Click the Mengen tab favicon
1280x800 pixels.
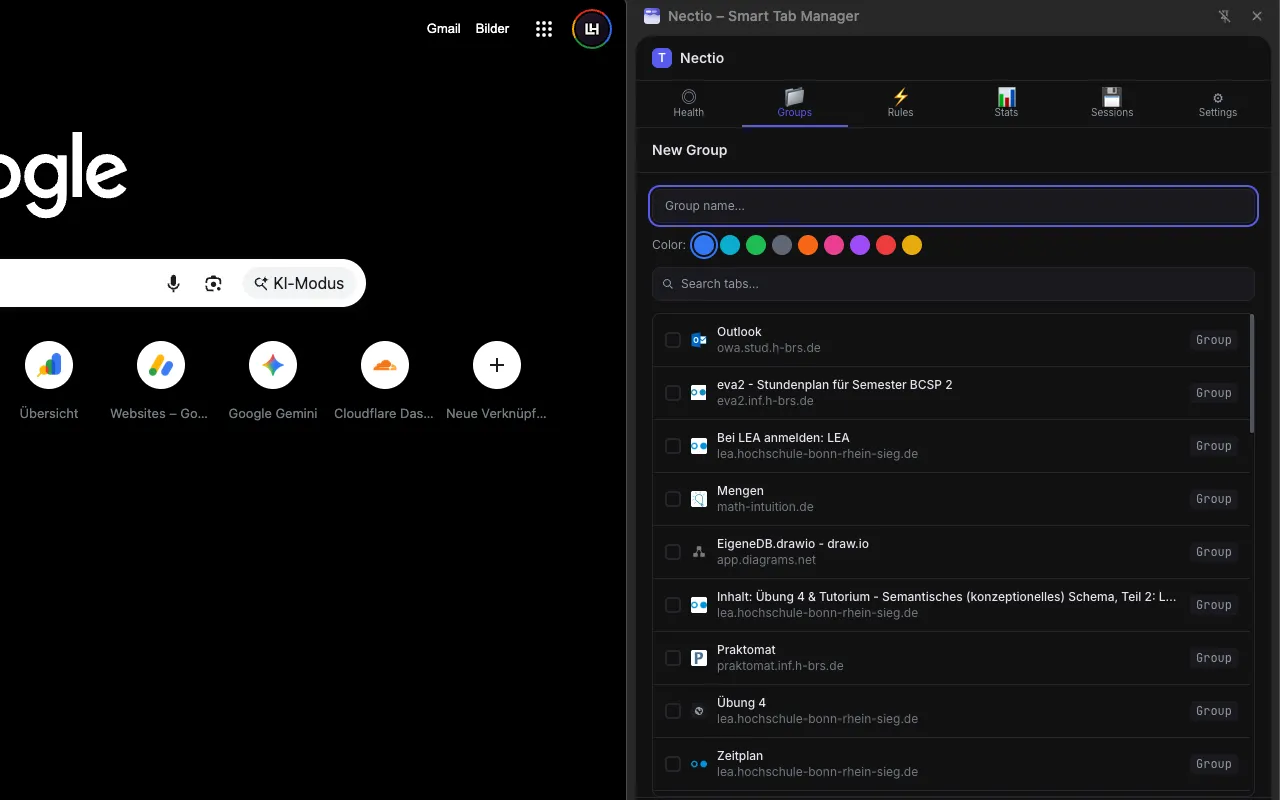click(x=699, y=499)
